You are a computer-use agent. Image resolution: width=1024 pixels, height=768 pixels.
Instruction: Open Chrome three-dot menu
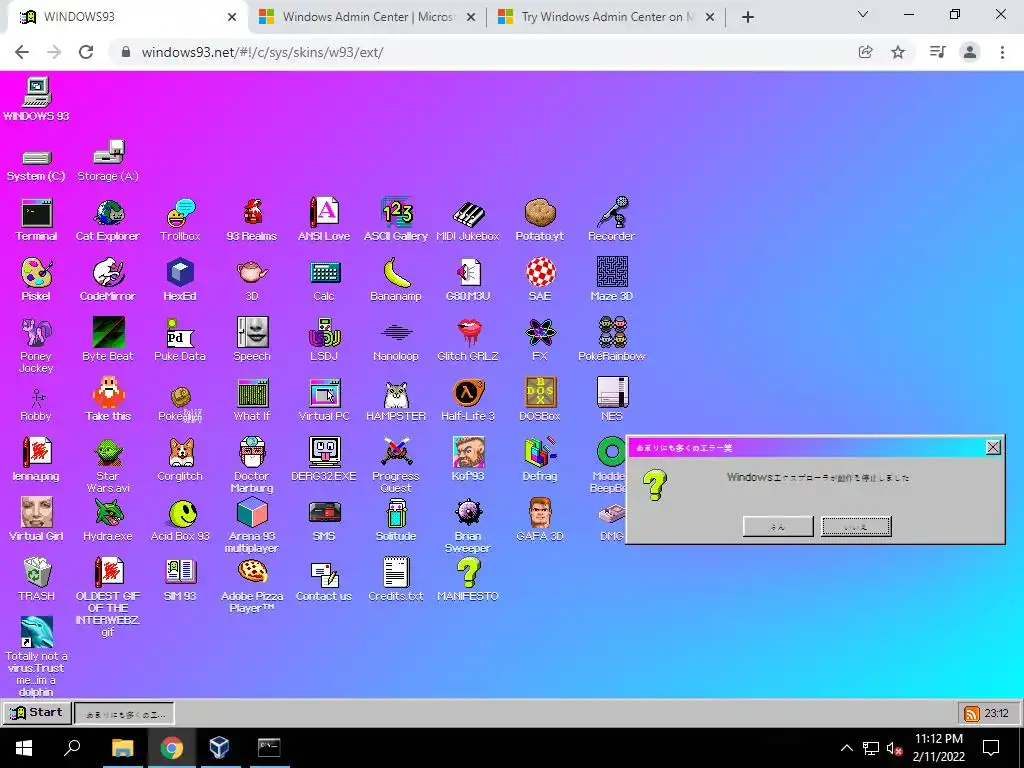point(1002,52)
